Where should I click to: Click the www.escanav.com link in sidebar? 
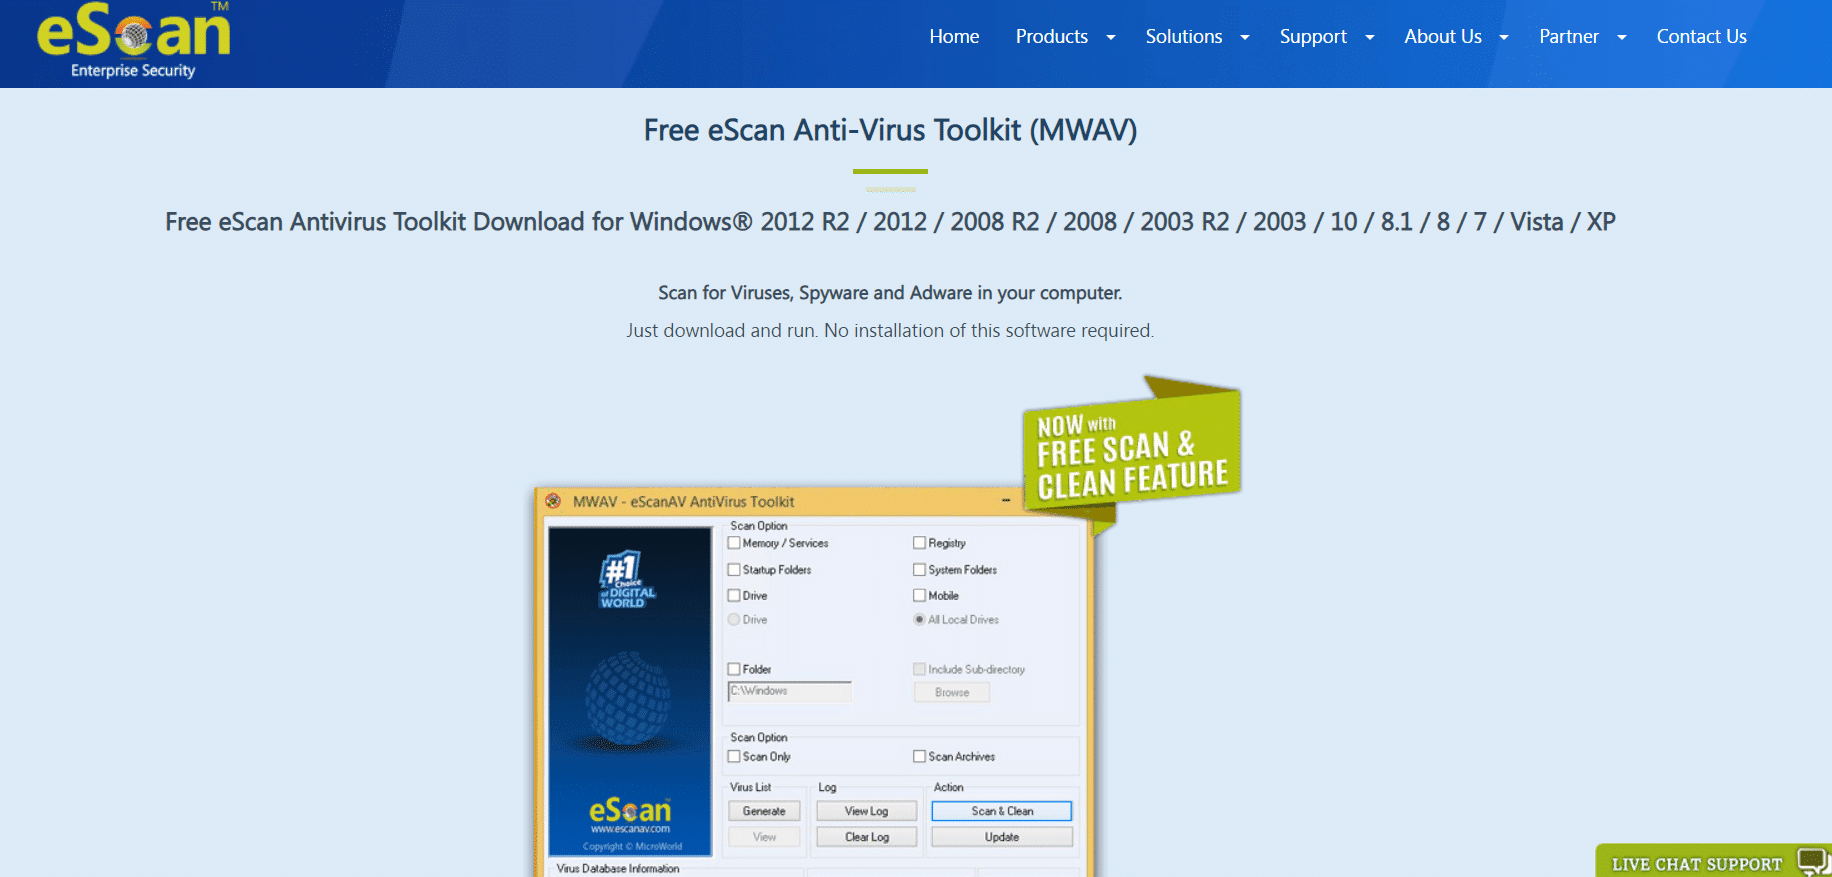(x=630, y=829)
